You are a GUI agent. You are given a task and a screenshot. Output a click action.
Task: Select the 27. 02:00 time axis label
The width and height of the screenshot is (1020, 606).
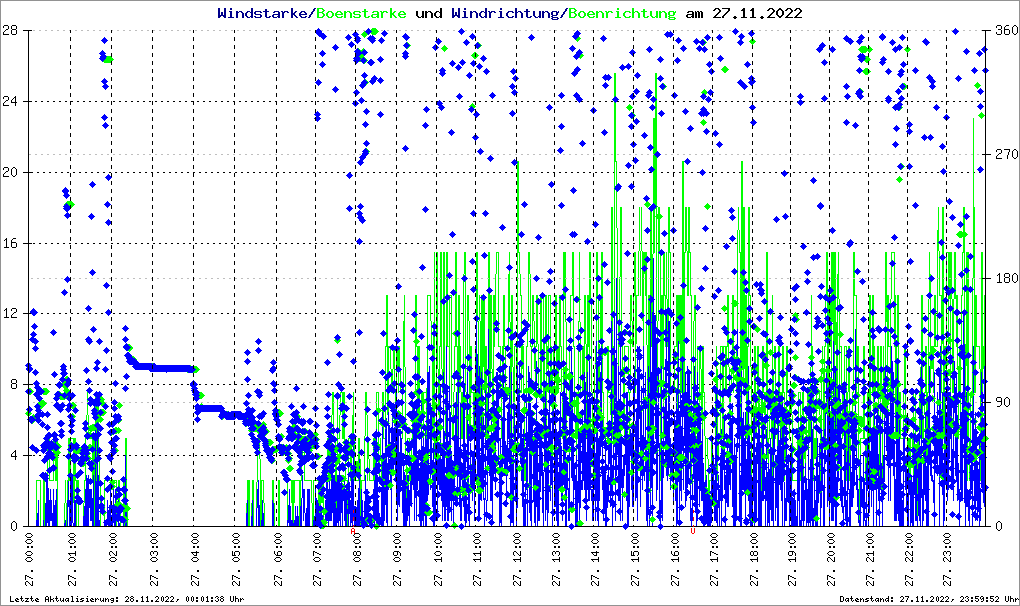113,560
